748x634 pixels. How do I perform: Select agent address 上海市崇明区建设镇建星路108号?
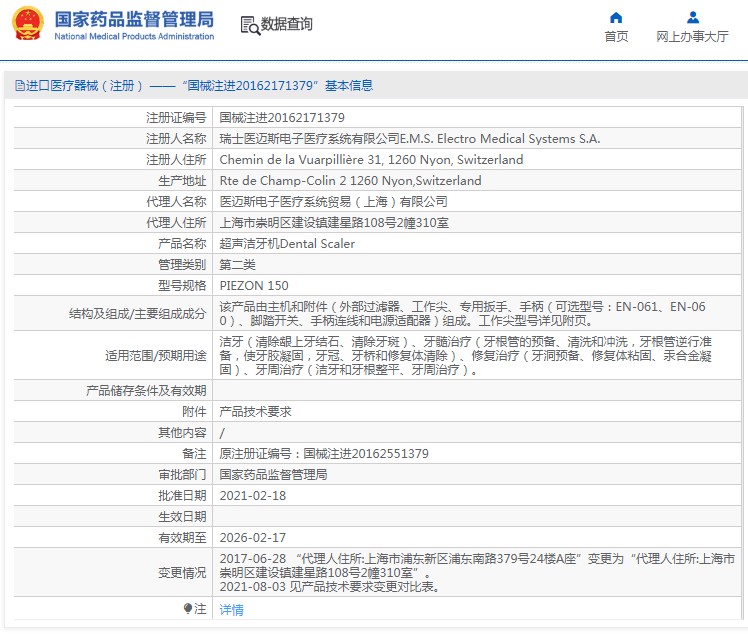(x=334, y=222)
